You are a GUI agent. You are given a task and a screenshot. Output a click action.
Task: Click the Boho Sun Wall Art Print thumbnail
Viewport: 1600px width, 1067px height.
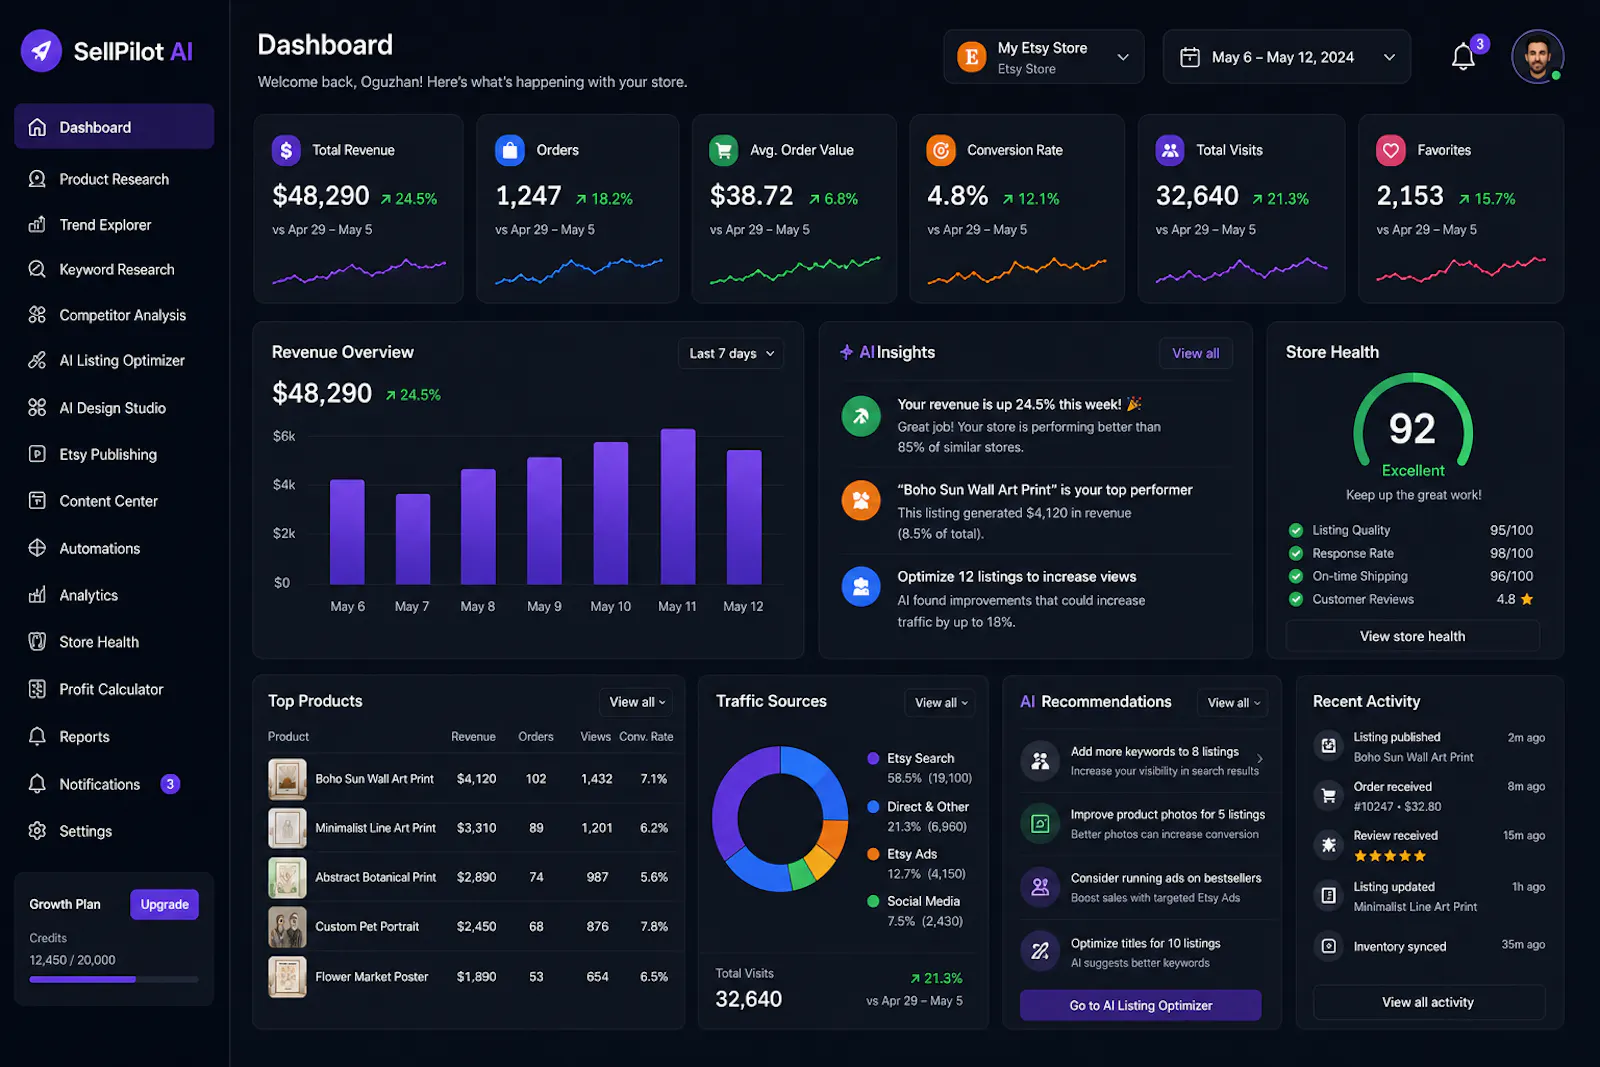pyautogui.click(x=287, y=779)
